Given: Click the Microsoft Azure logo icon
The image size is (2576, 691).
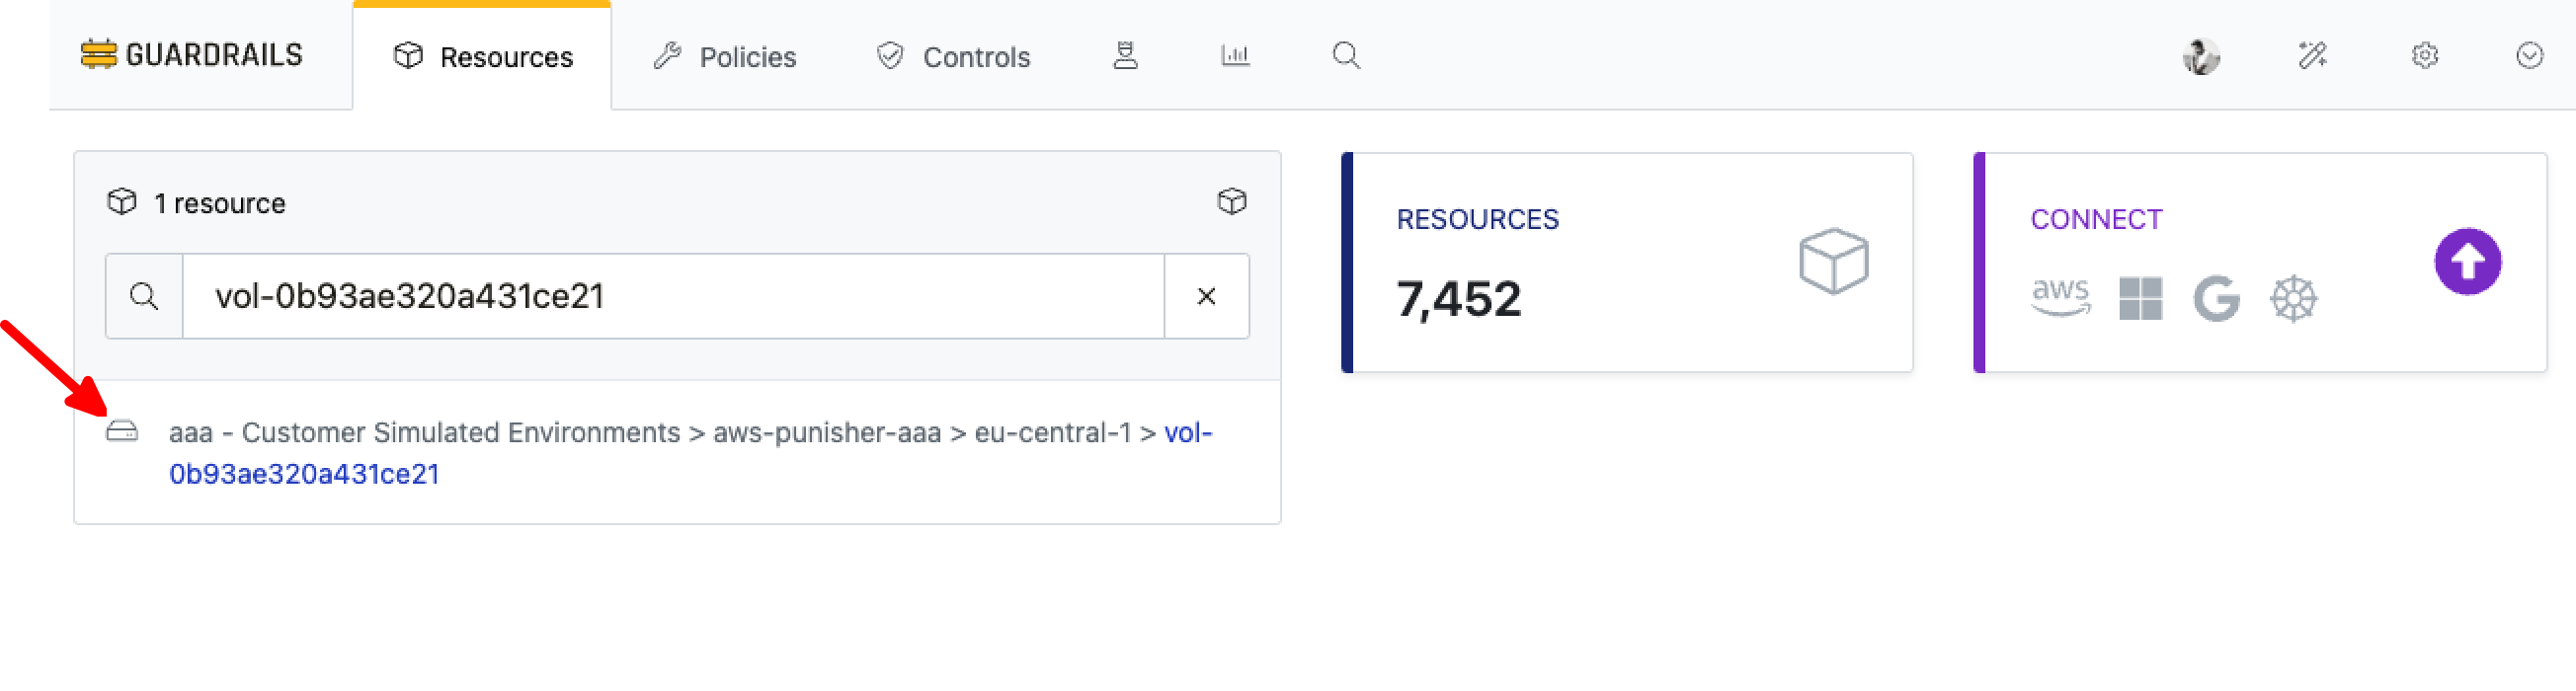Looking at the screenshot, I should point(2140,299).
